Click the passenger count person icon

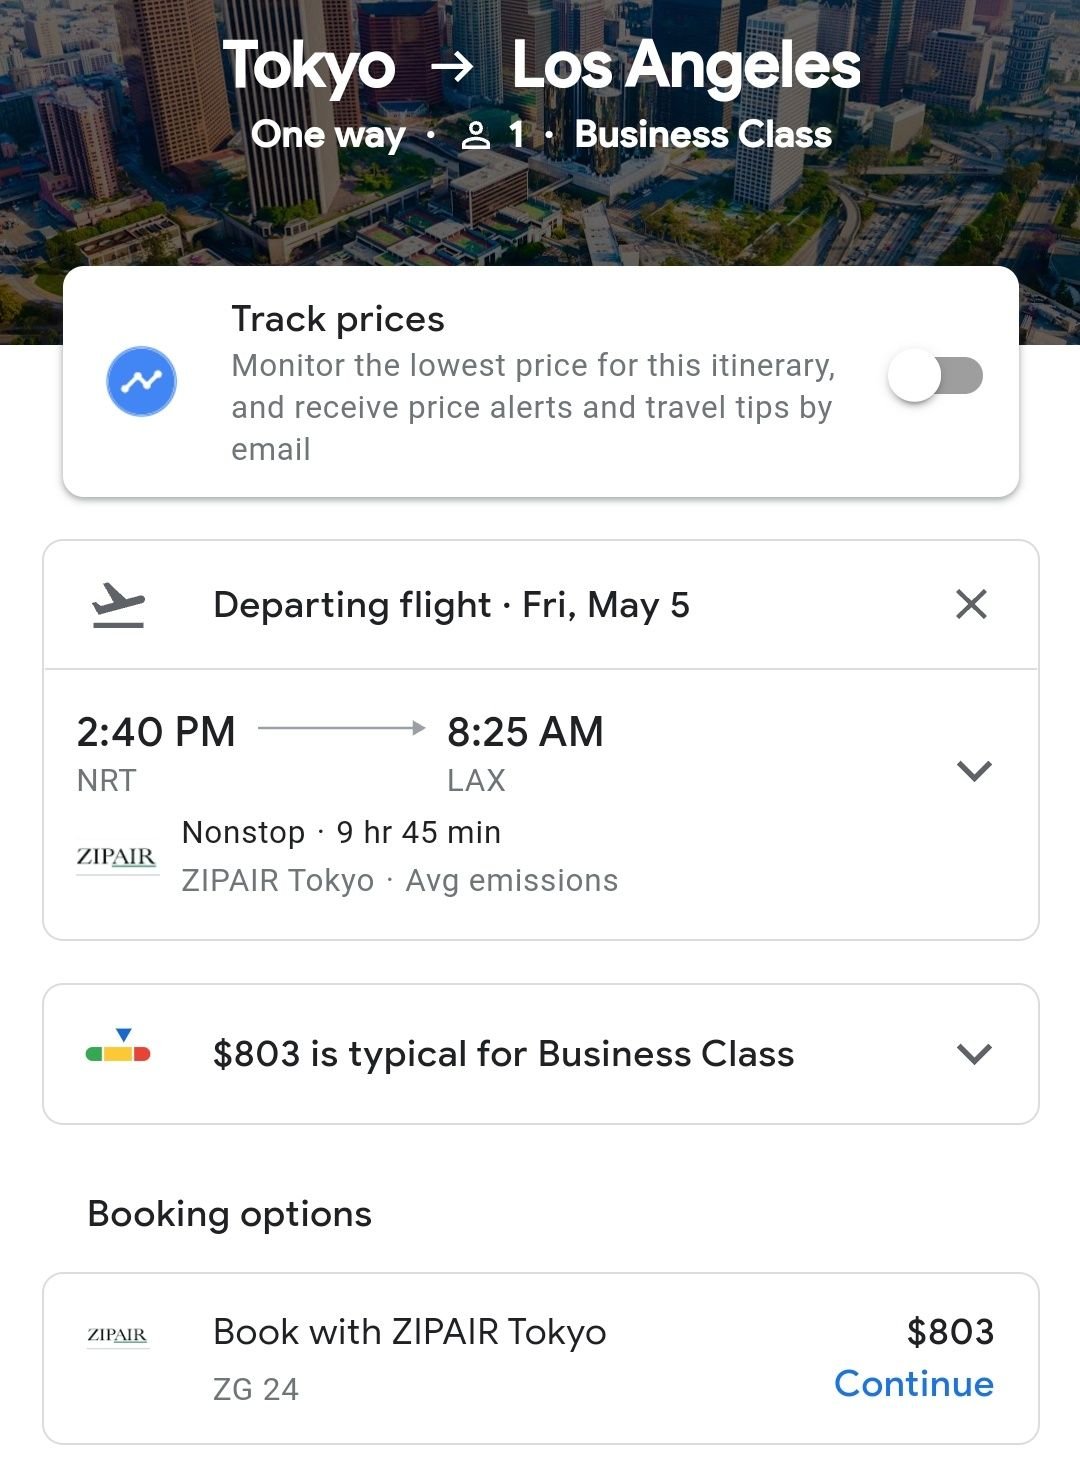click(476, 135)
